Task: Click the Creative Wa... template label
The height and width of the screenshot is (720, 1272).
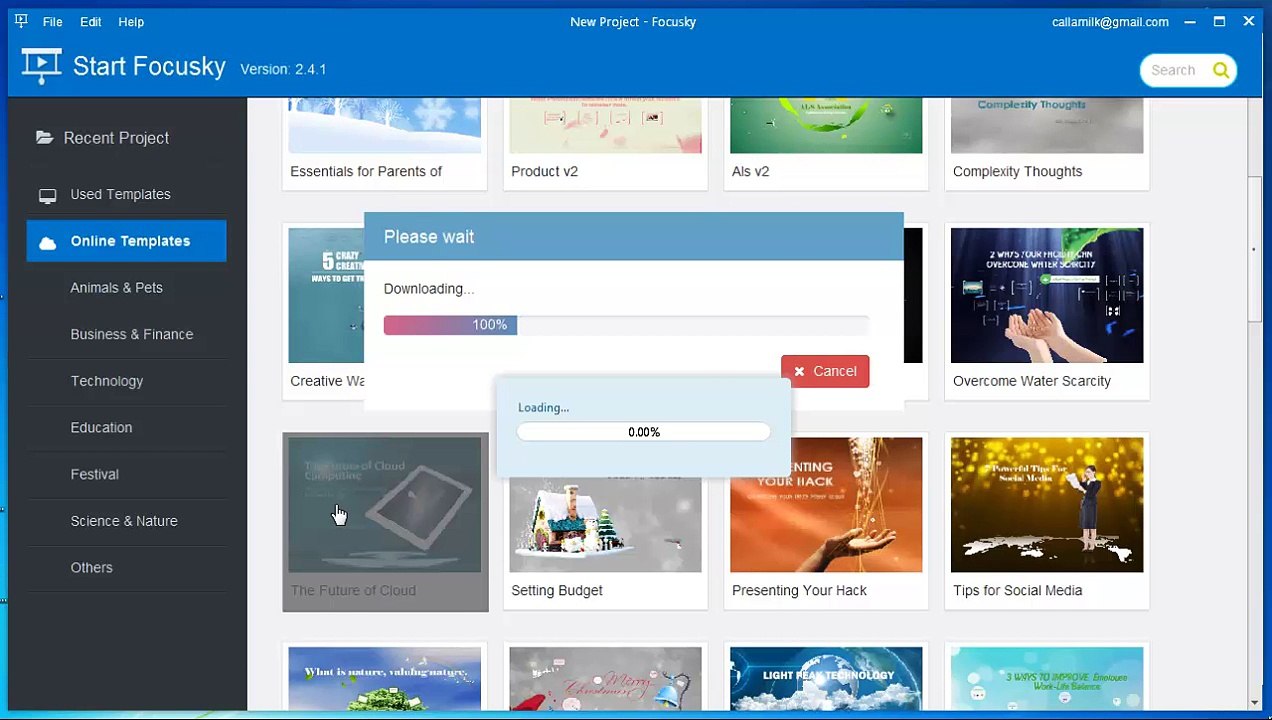Action: (x=327, y=381)
